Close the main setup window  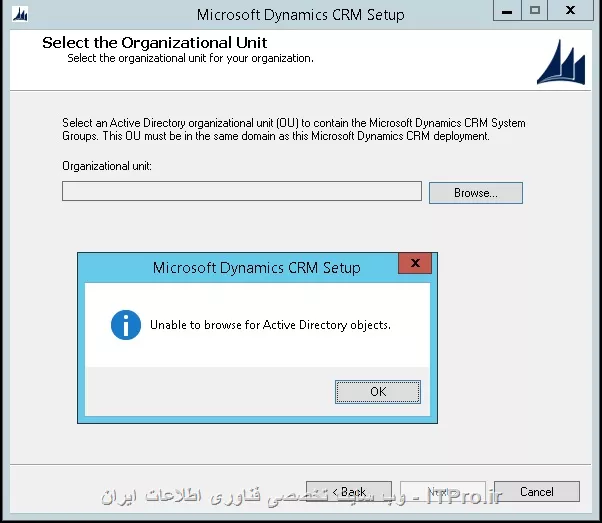pyautogui.click(x=571, y=10)
